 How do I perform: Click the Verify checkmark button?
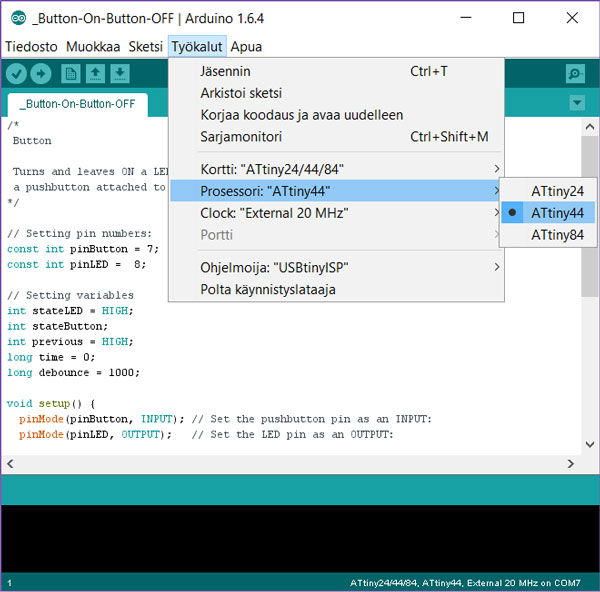(x=16, y=73)
